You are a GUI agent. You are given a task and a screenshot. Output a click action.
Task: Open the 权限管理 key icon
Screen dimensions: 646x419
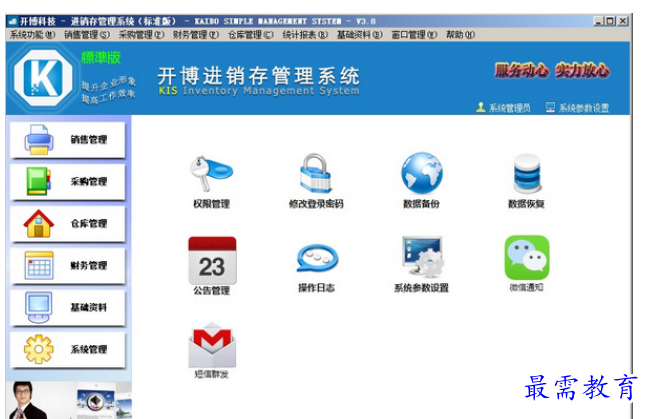point(211,173)
